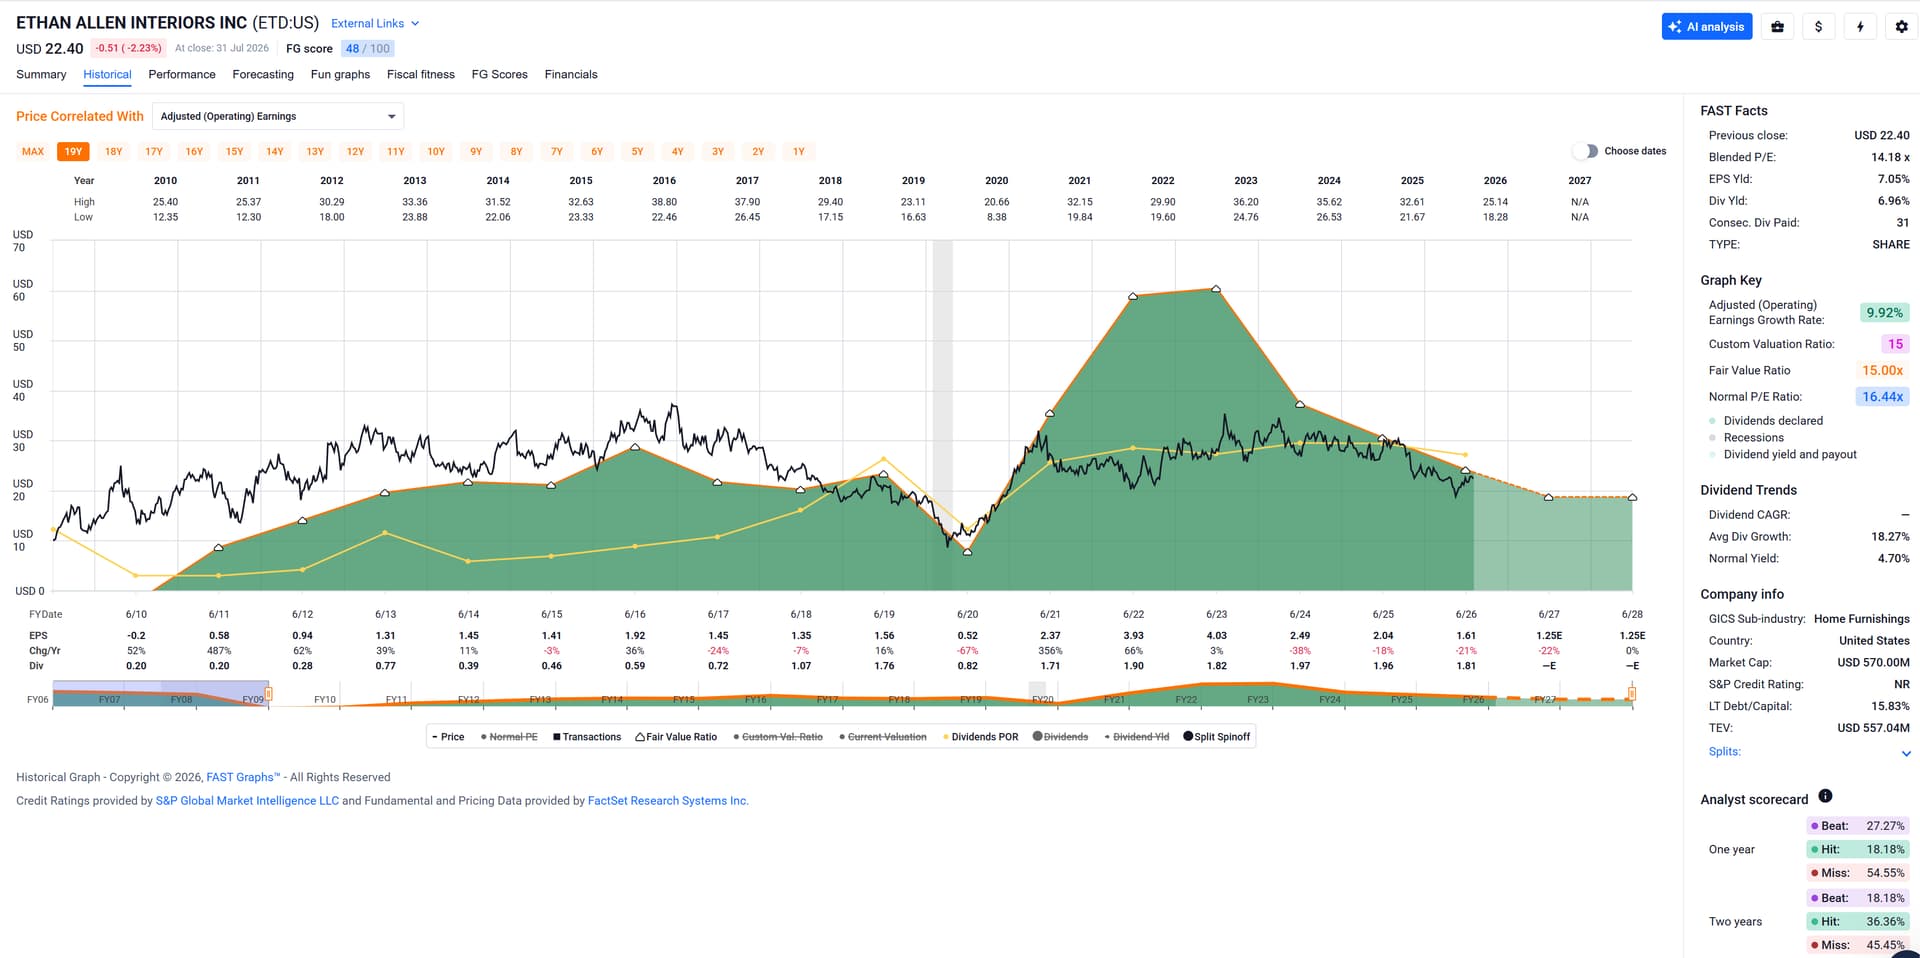Toggle Transactions in chart legend

point(587,737)
